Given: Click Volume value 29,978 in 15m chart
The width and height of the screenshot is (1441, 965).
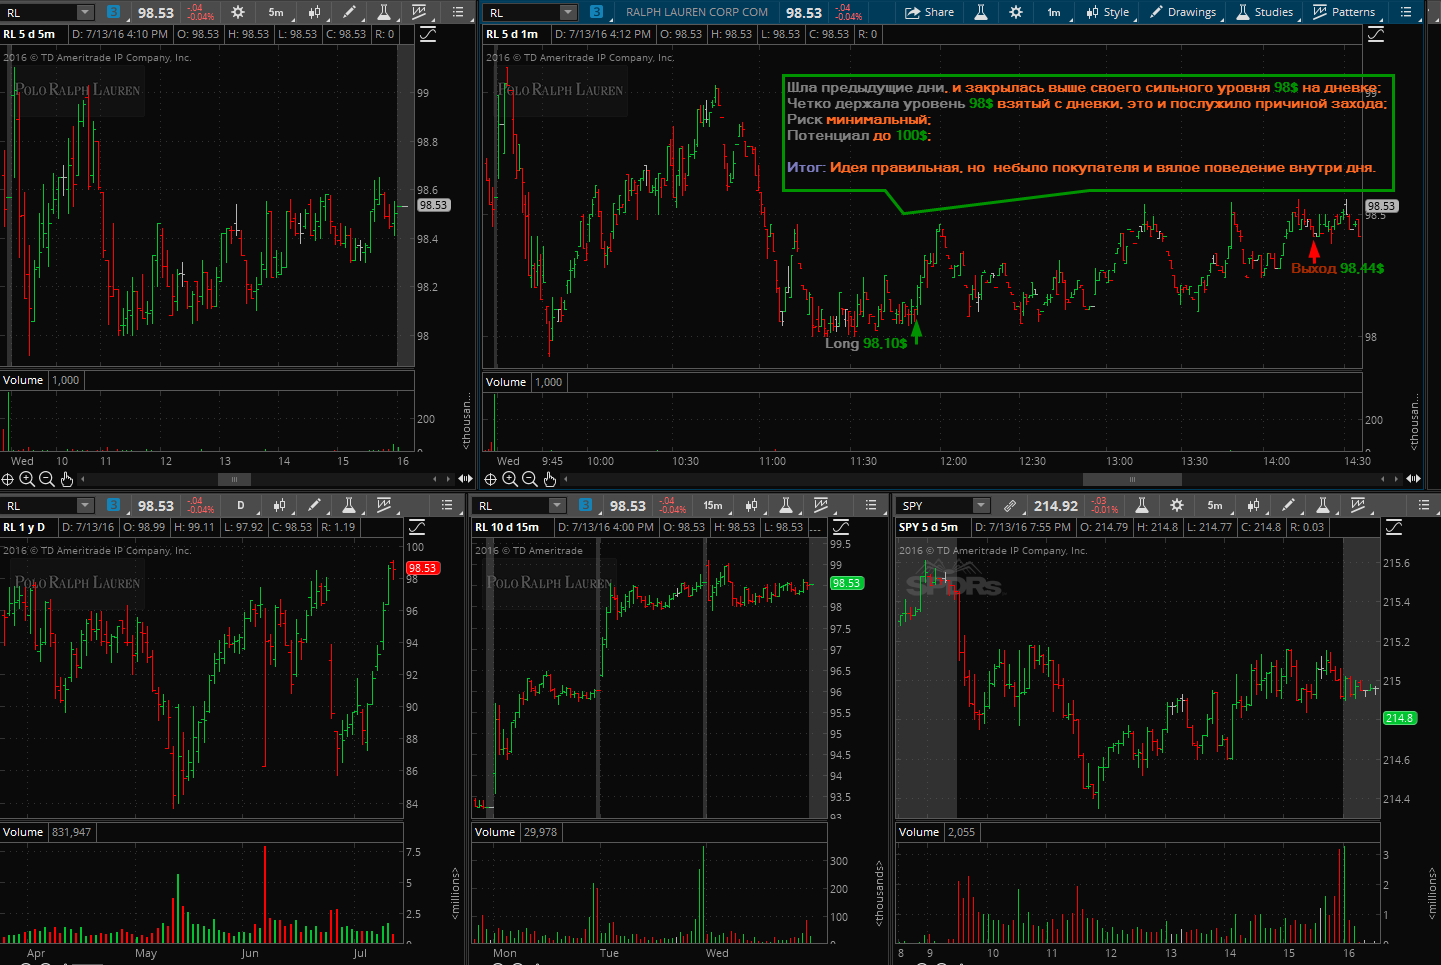Looking at the screenshot, I should (x=540, y=832).
